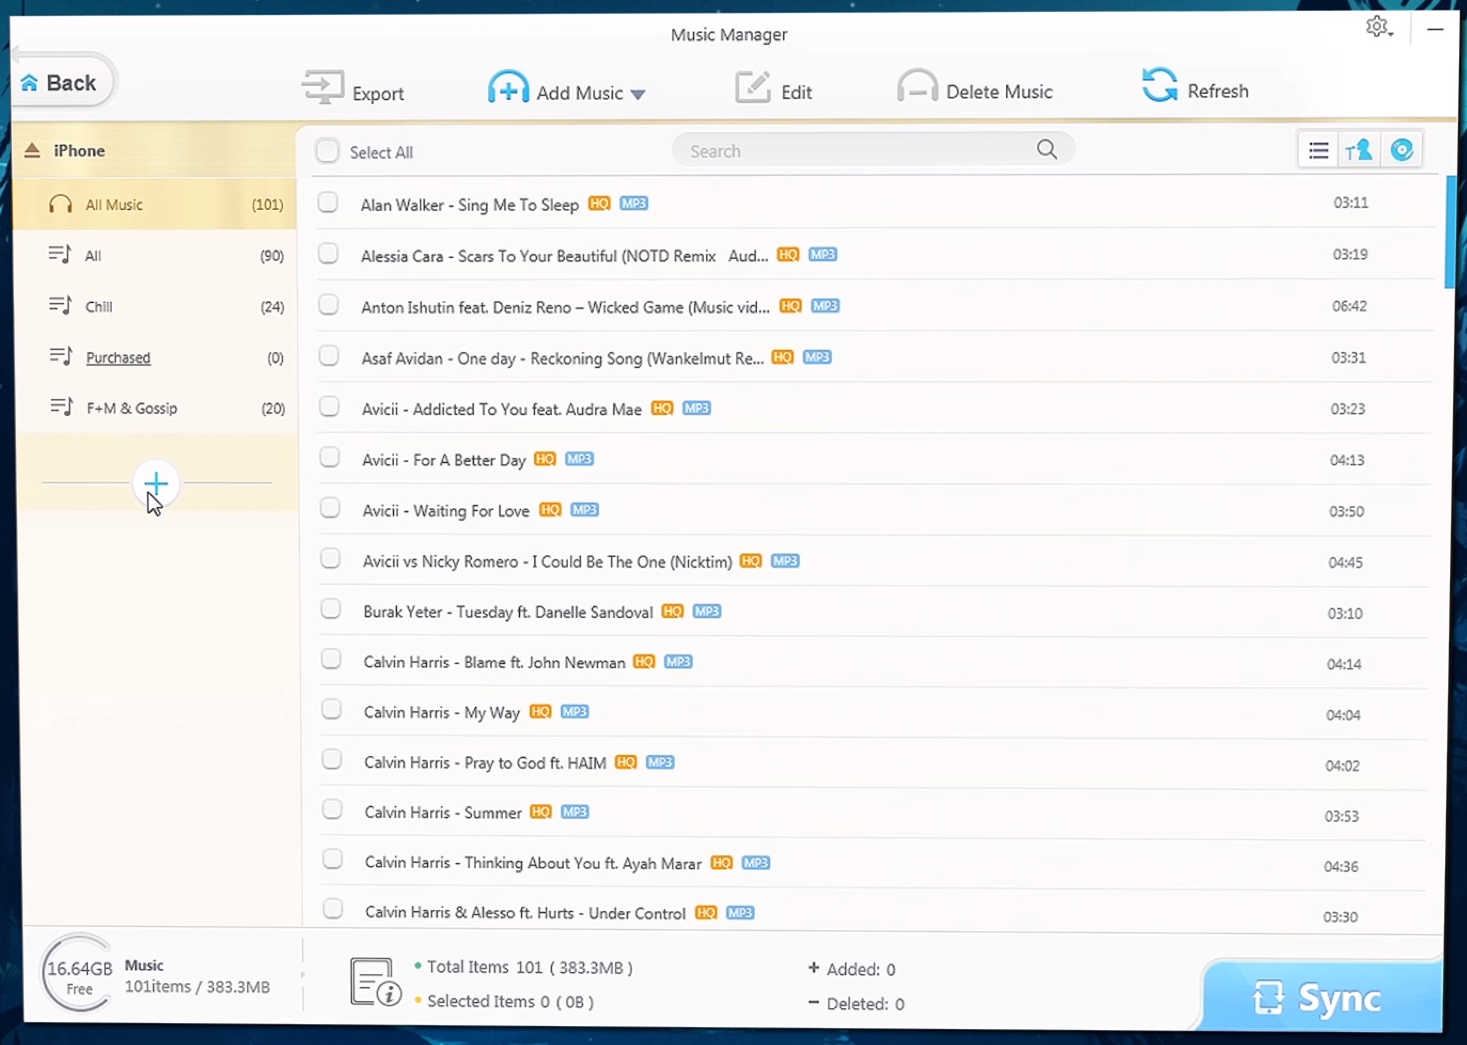Click the Refresh arrows icon

pyautogui.click(x=1160, y=86)
